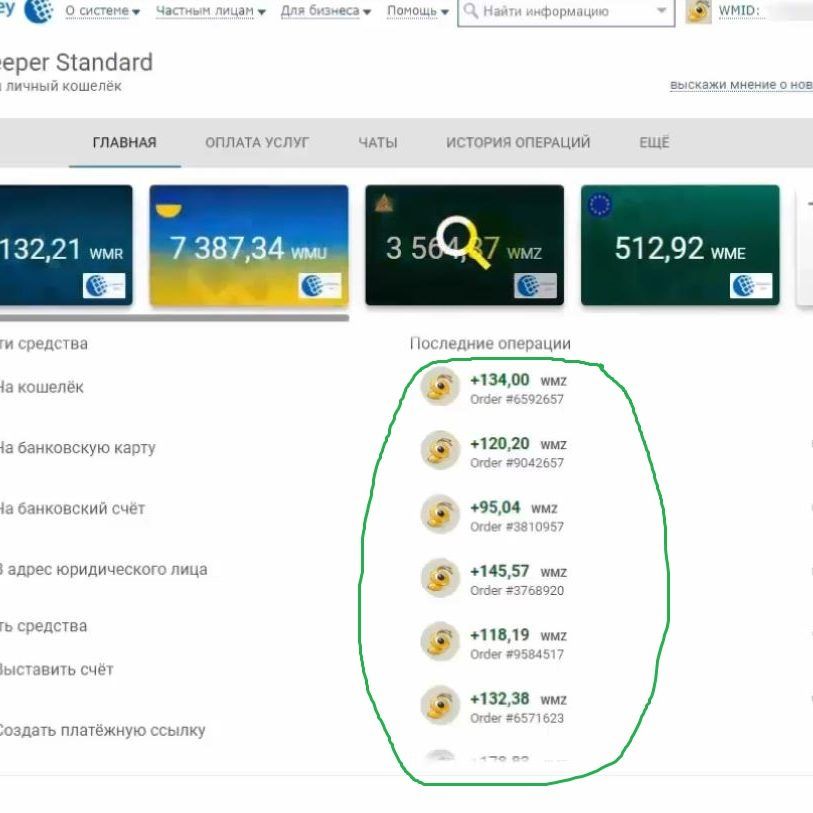Click the search magnifier icon in the search box

(470, 10)
